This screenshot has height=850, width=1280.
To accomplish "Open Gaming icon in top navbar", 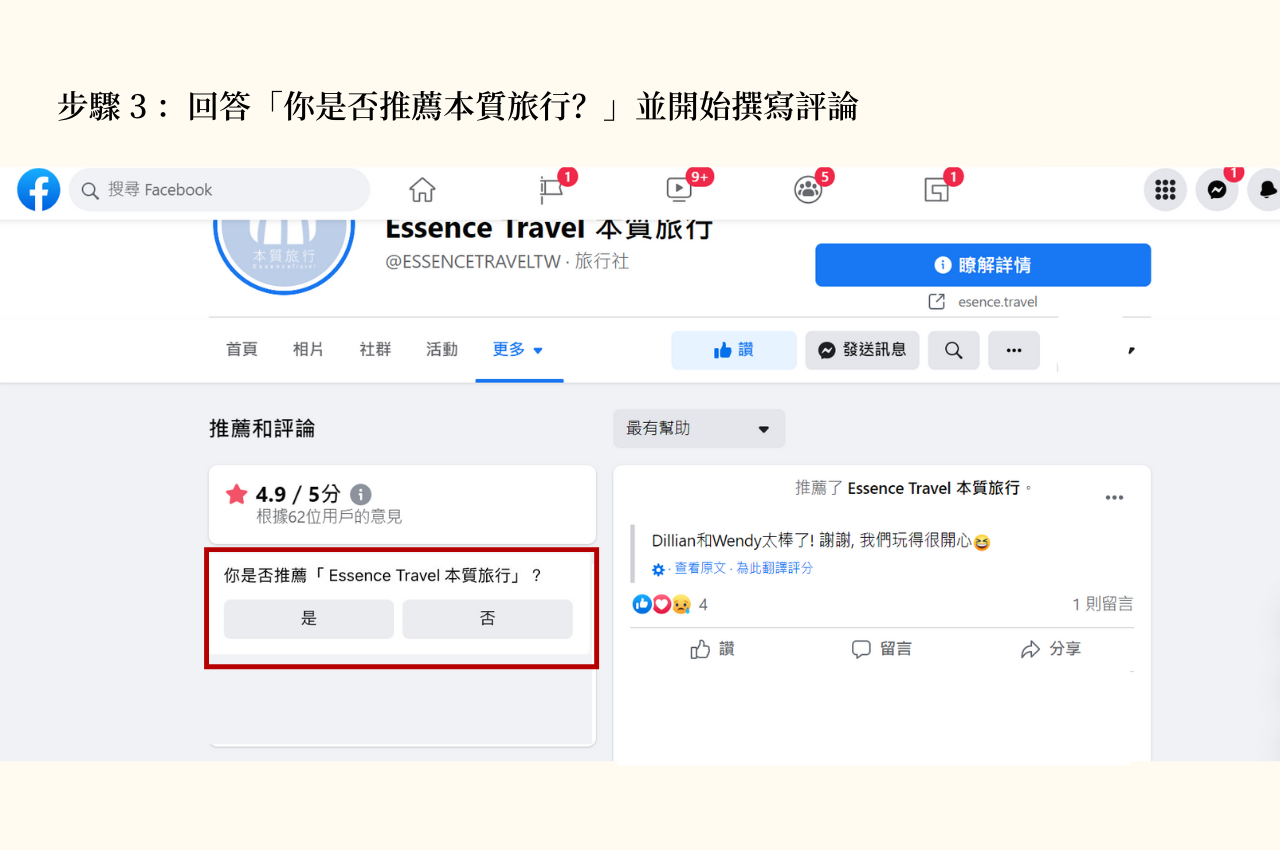I will [937, 190].
